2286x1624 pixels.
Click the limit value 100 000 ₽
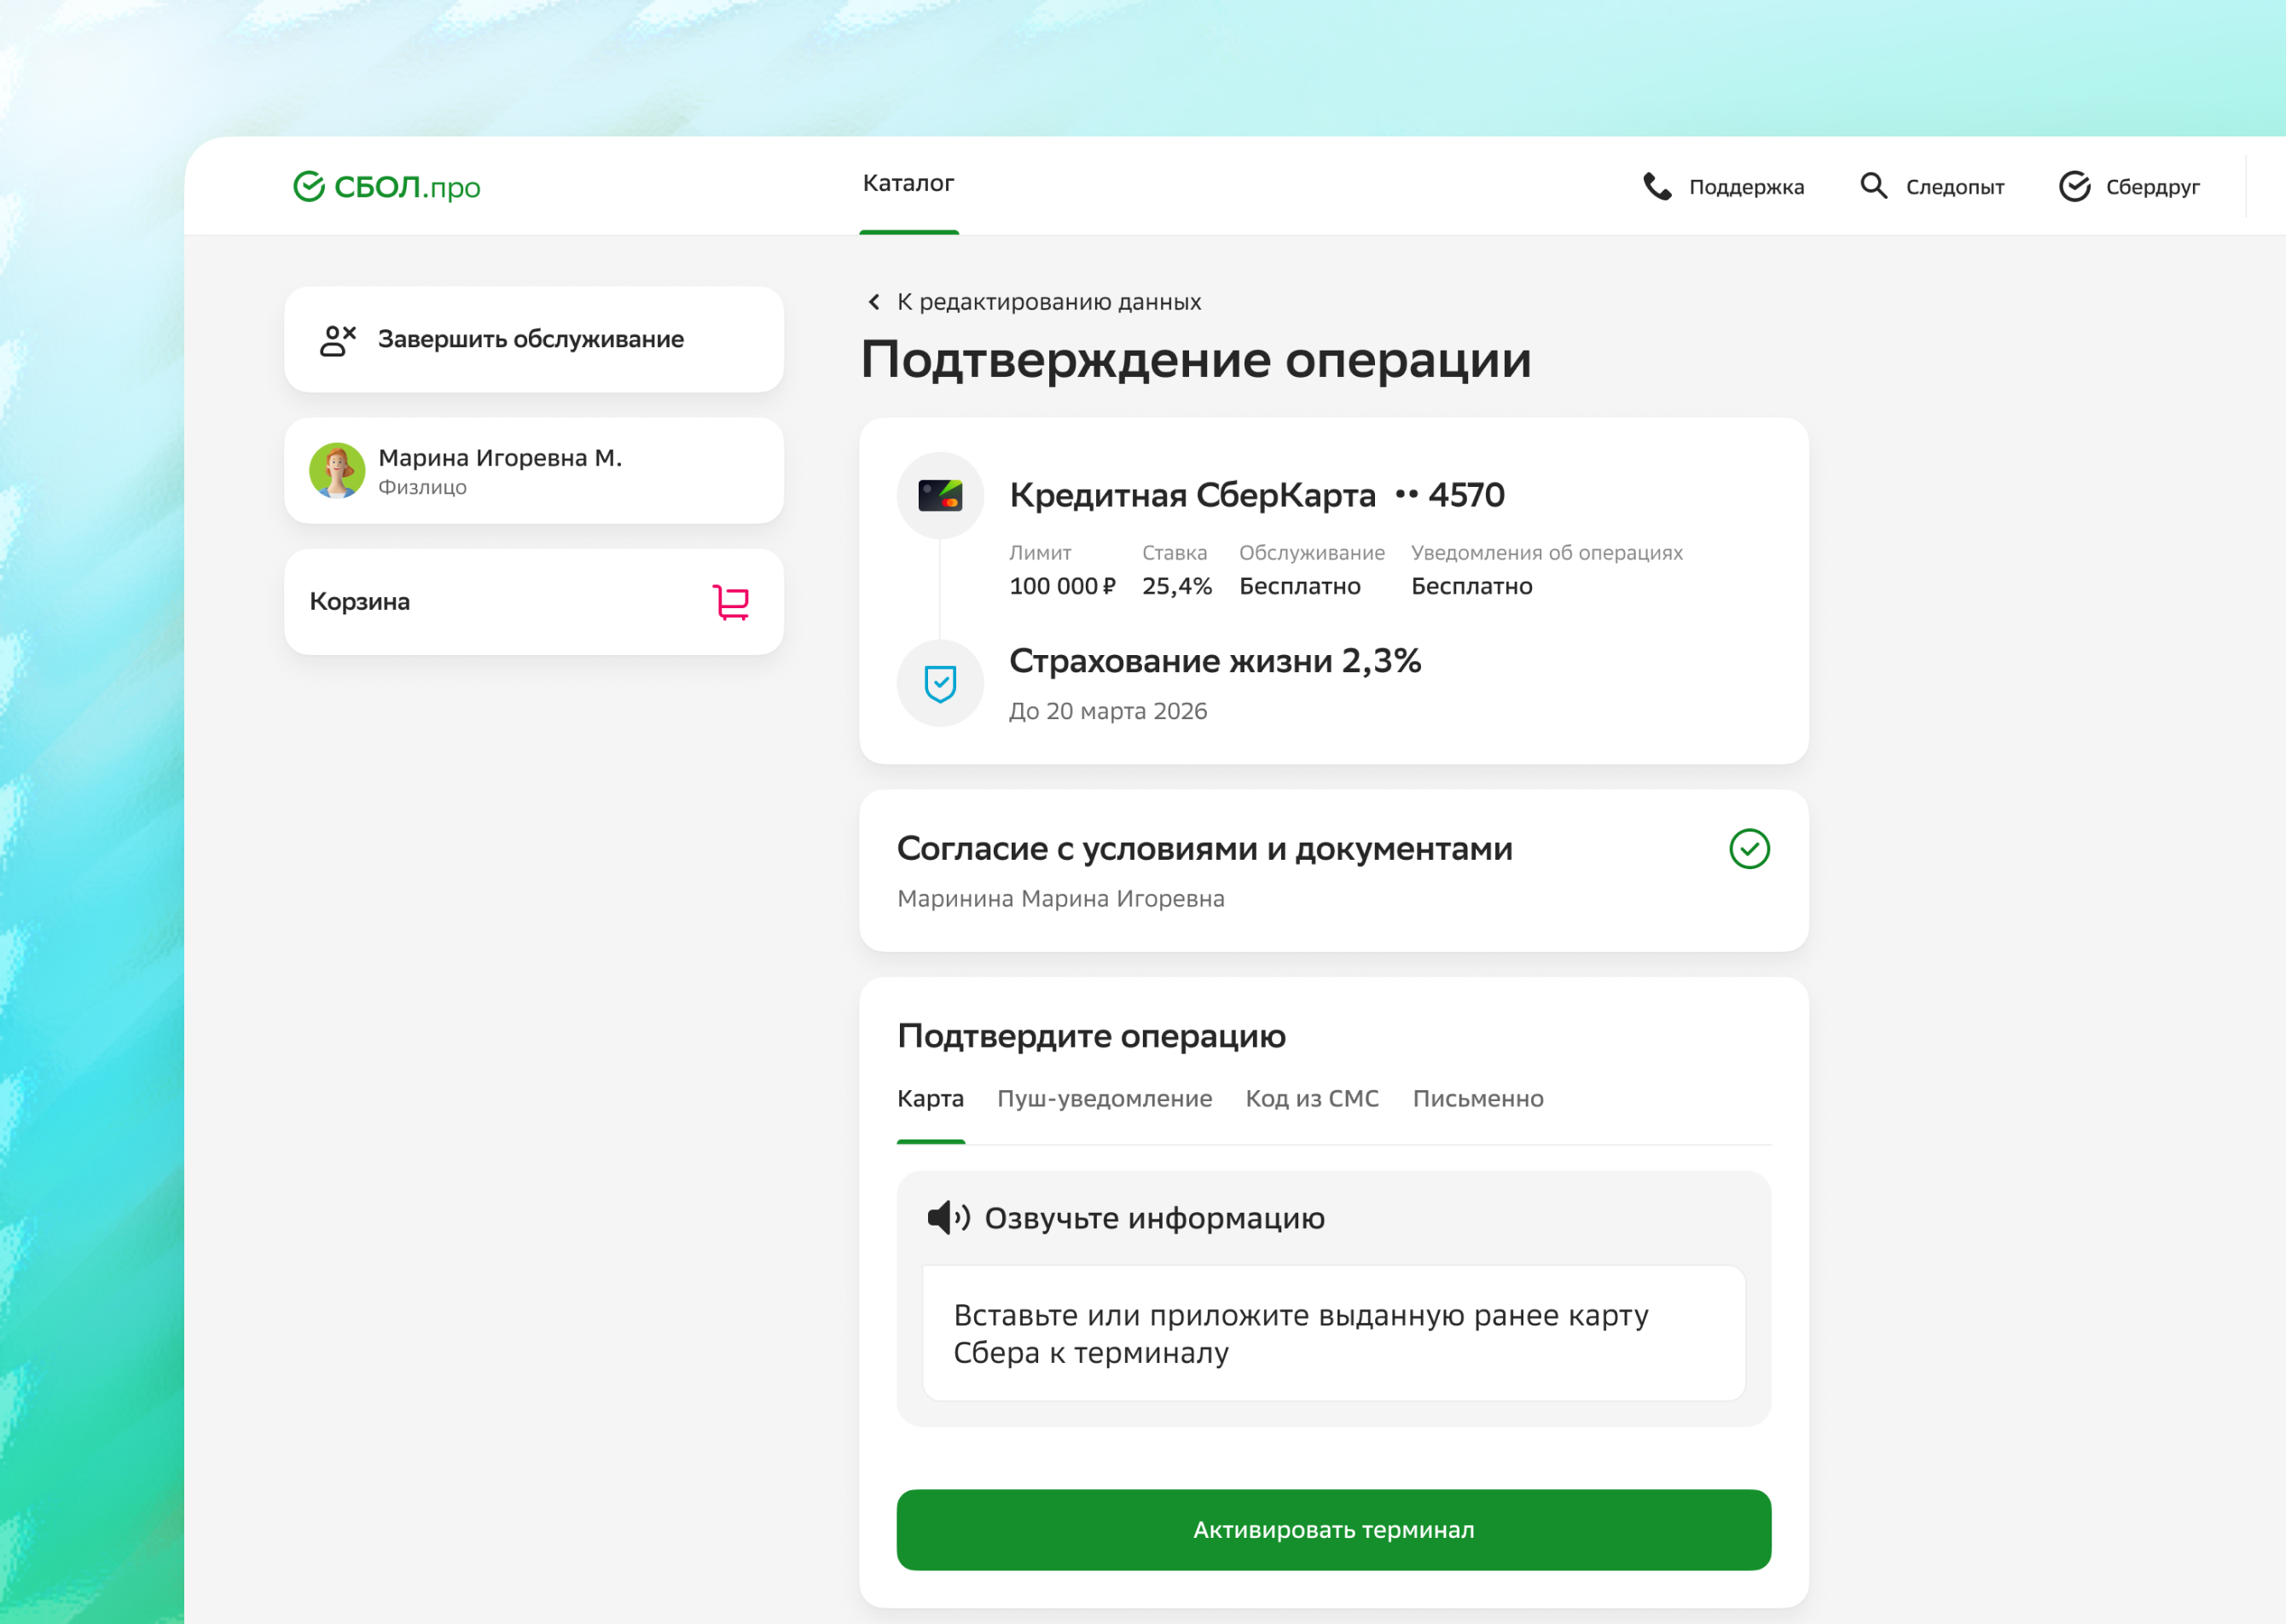coord(1062,587)
